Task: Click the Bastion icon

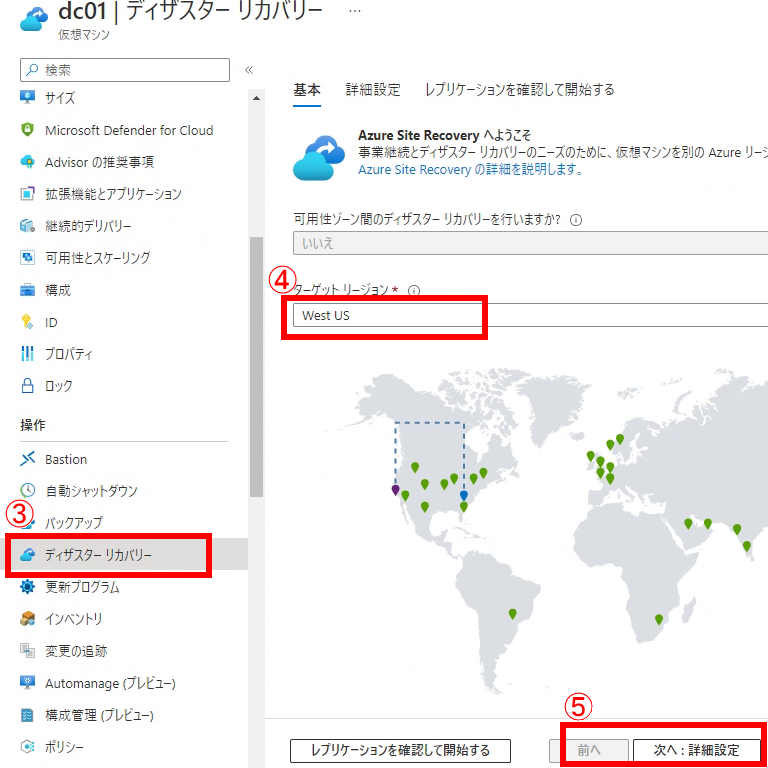Action: 27,459
